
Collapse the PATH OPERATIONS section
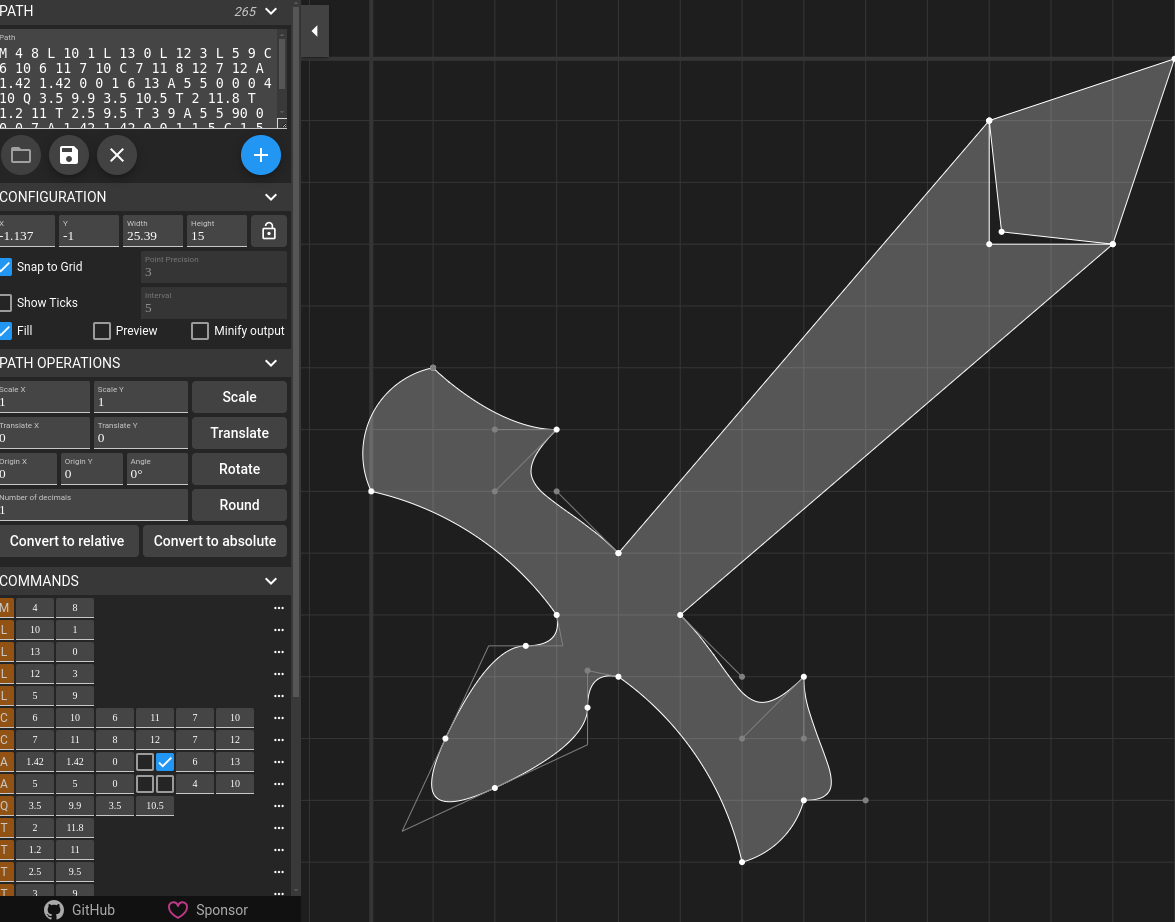click(x=271, y=363)
